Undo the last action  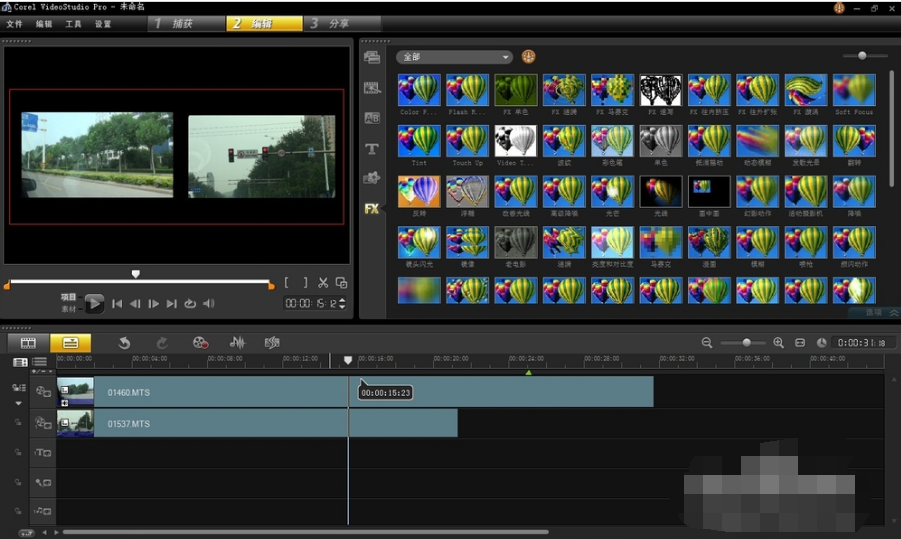[x=124, y=343]
